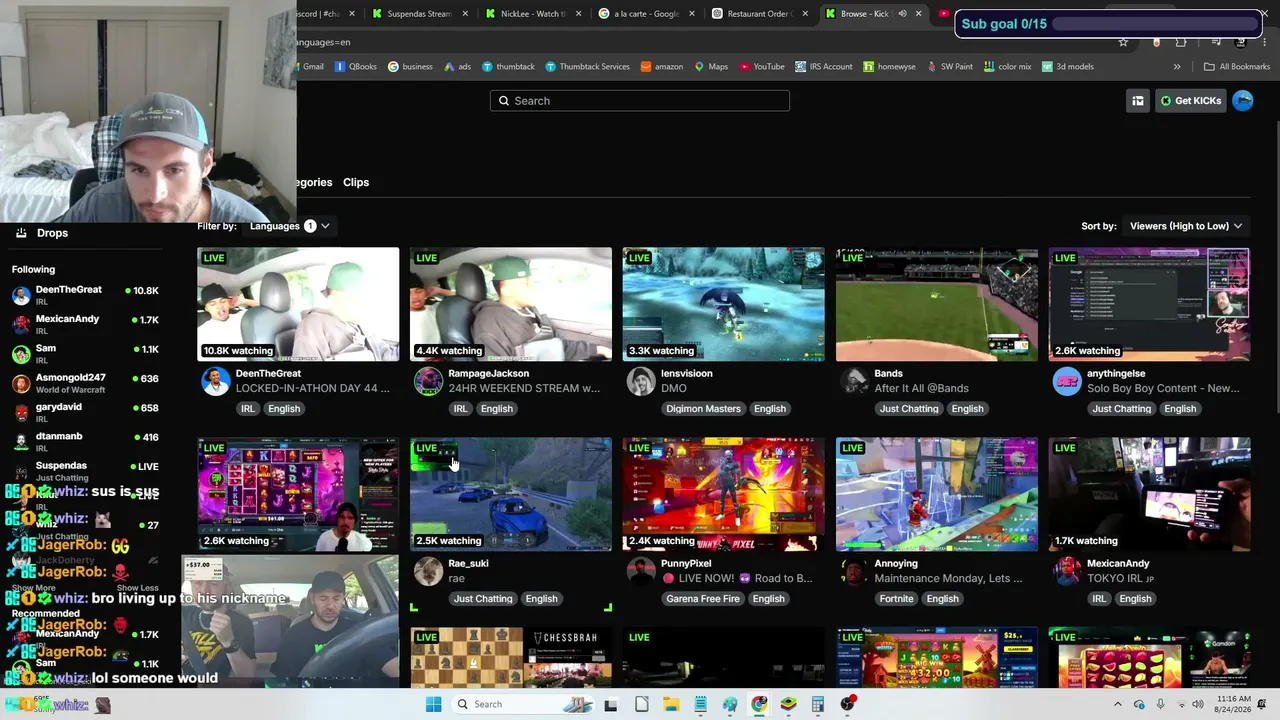
Task: Open the Annoying Fortnite stream thumbnail
Action: 936,494
